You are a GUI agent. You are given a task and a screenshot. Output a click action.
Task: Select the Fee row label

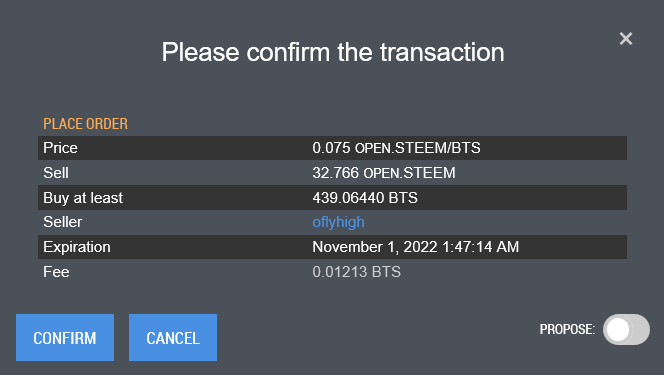(56, 272)
